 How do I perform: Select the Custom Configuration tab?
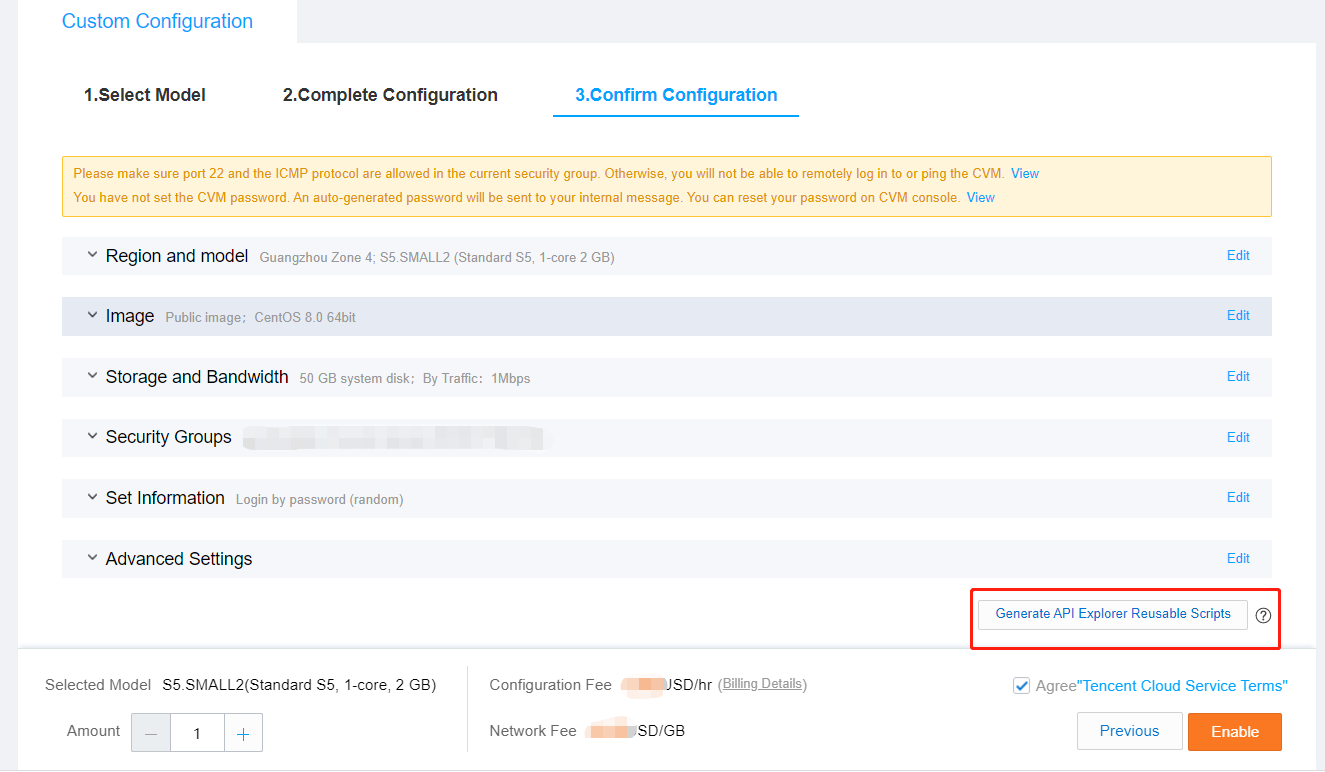(157, 20)
